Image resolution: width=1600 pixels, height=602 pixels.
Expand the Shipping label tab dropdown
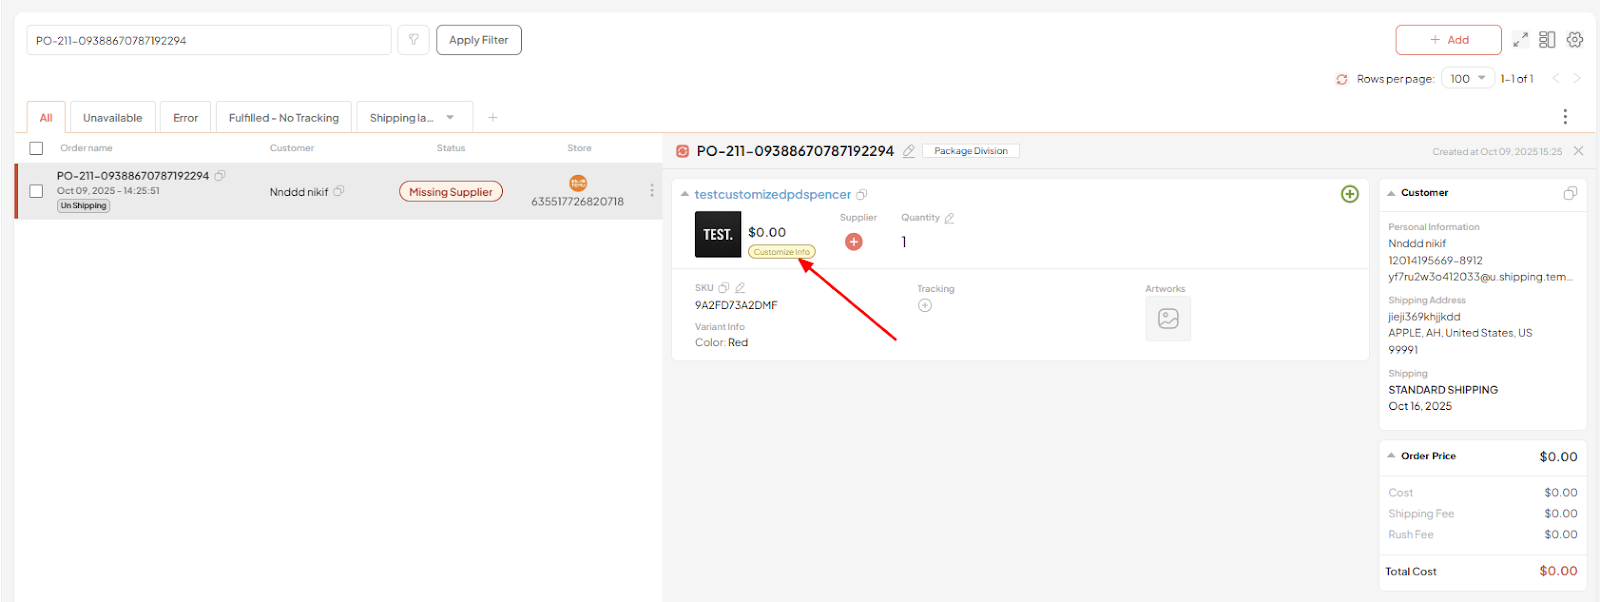click(450, 118)
